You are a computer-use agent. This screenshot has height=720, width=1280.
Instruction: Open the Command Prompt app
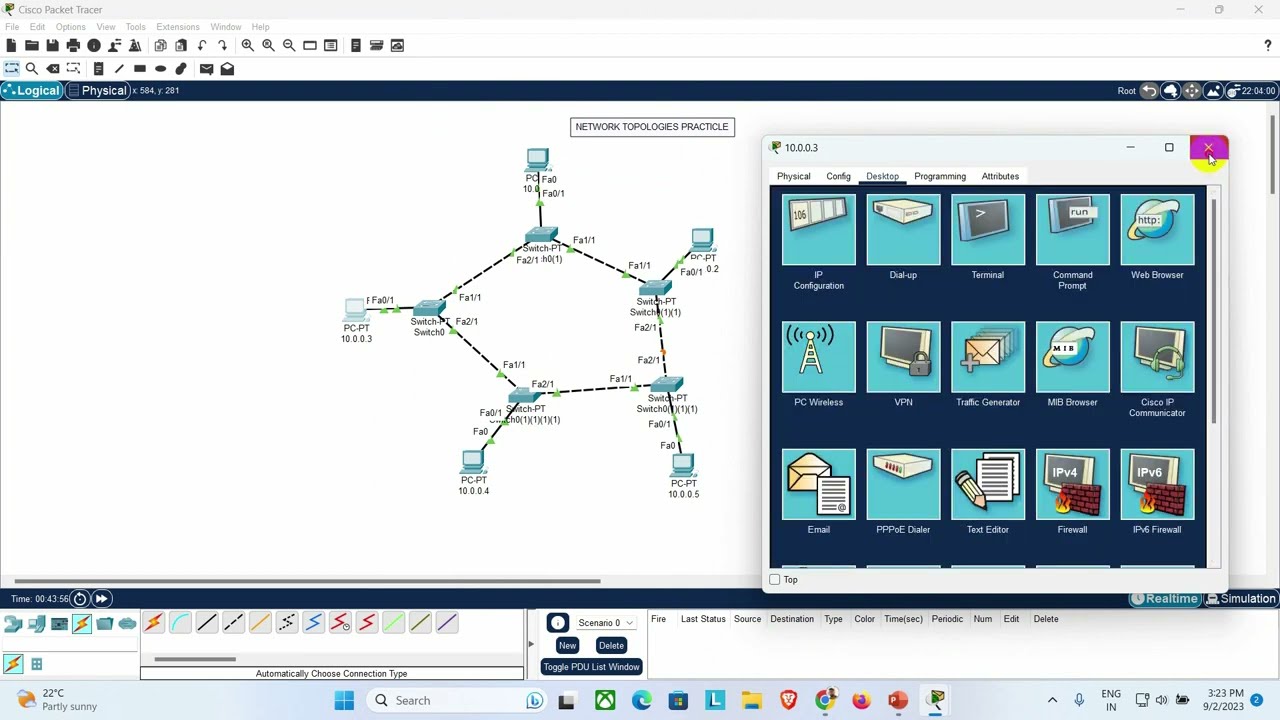point(1072,231)
